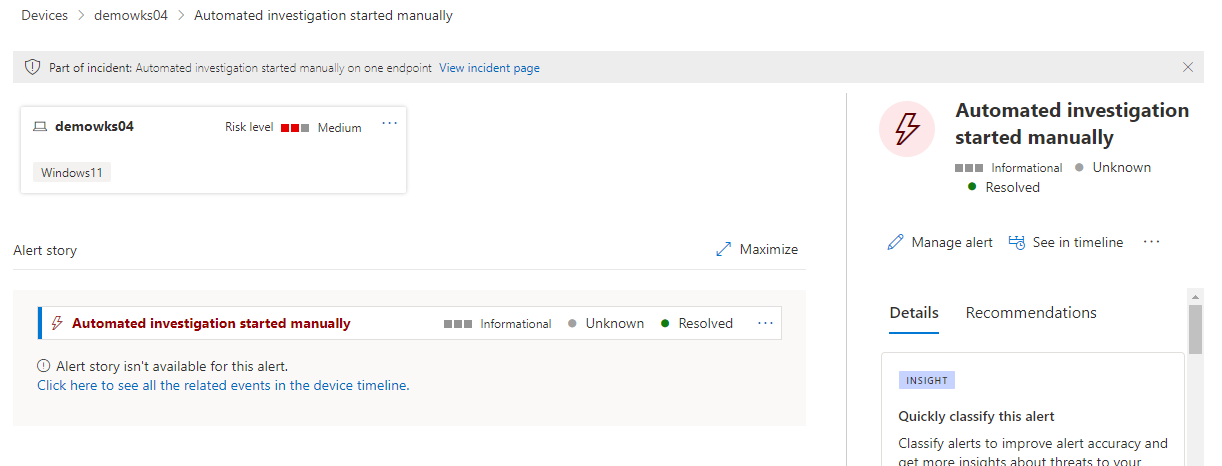The height and width of the screenshot is (466, 1222).
Task: Dismiss the incident banner
Action: pos(1188,68)
